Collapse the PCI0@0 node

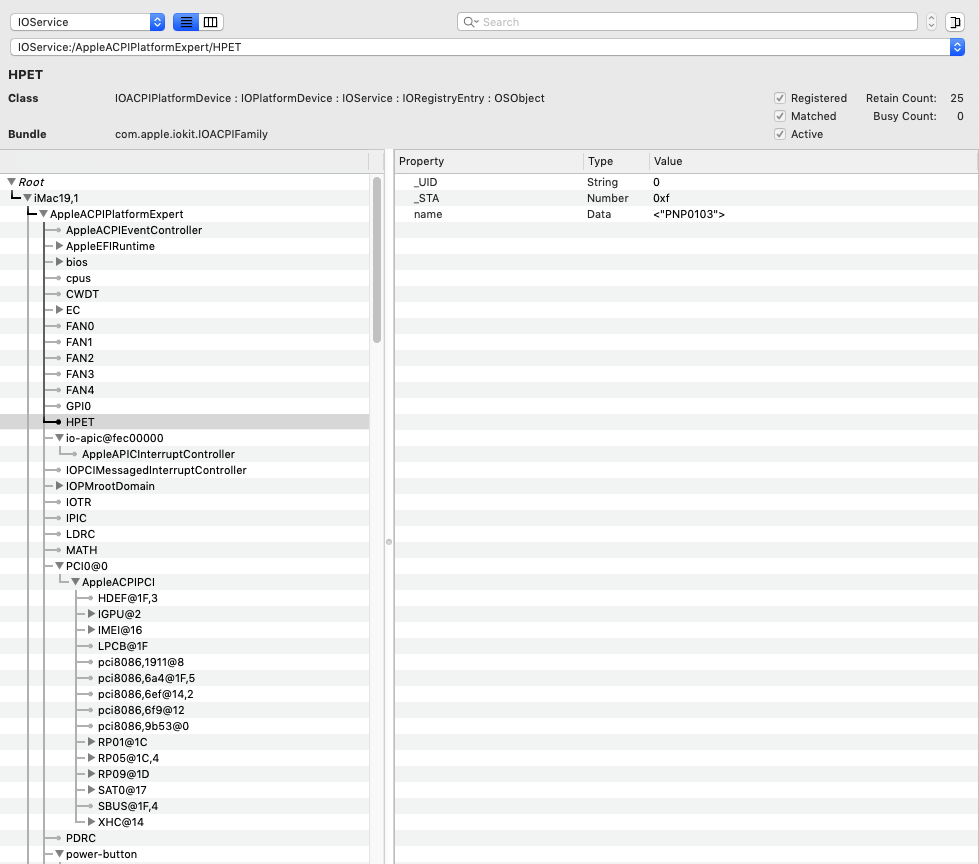pos(59,566)
